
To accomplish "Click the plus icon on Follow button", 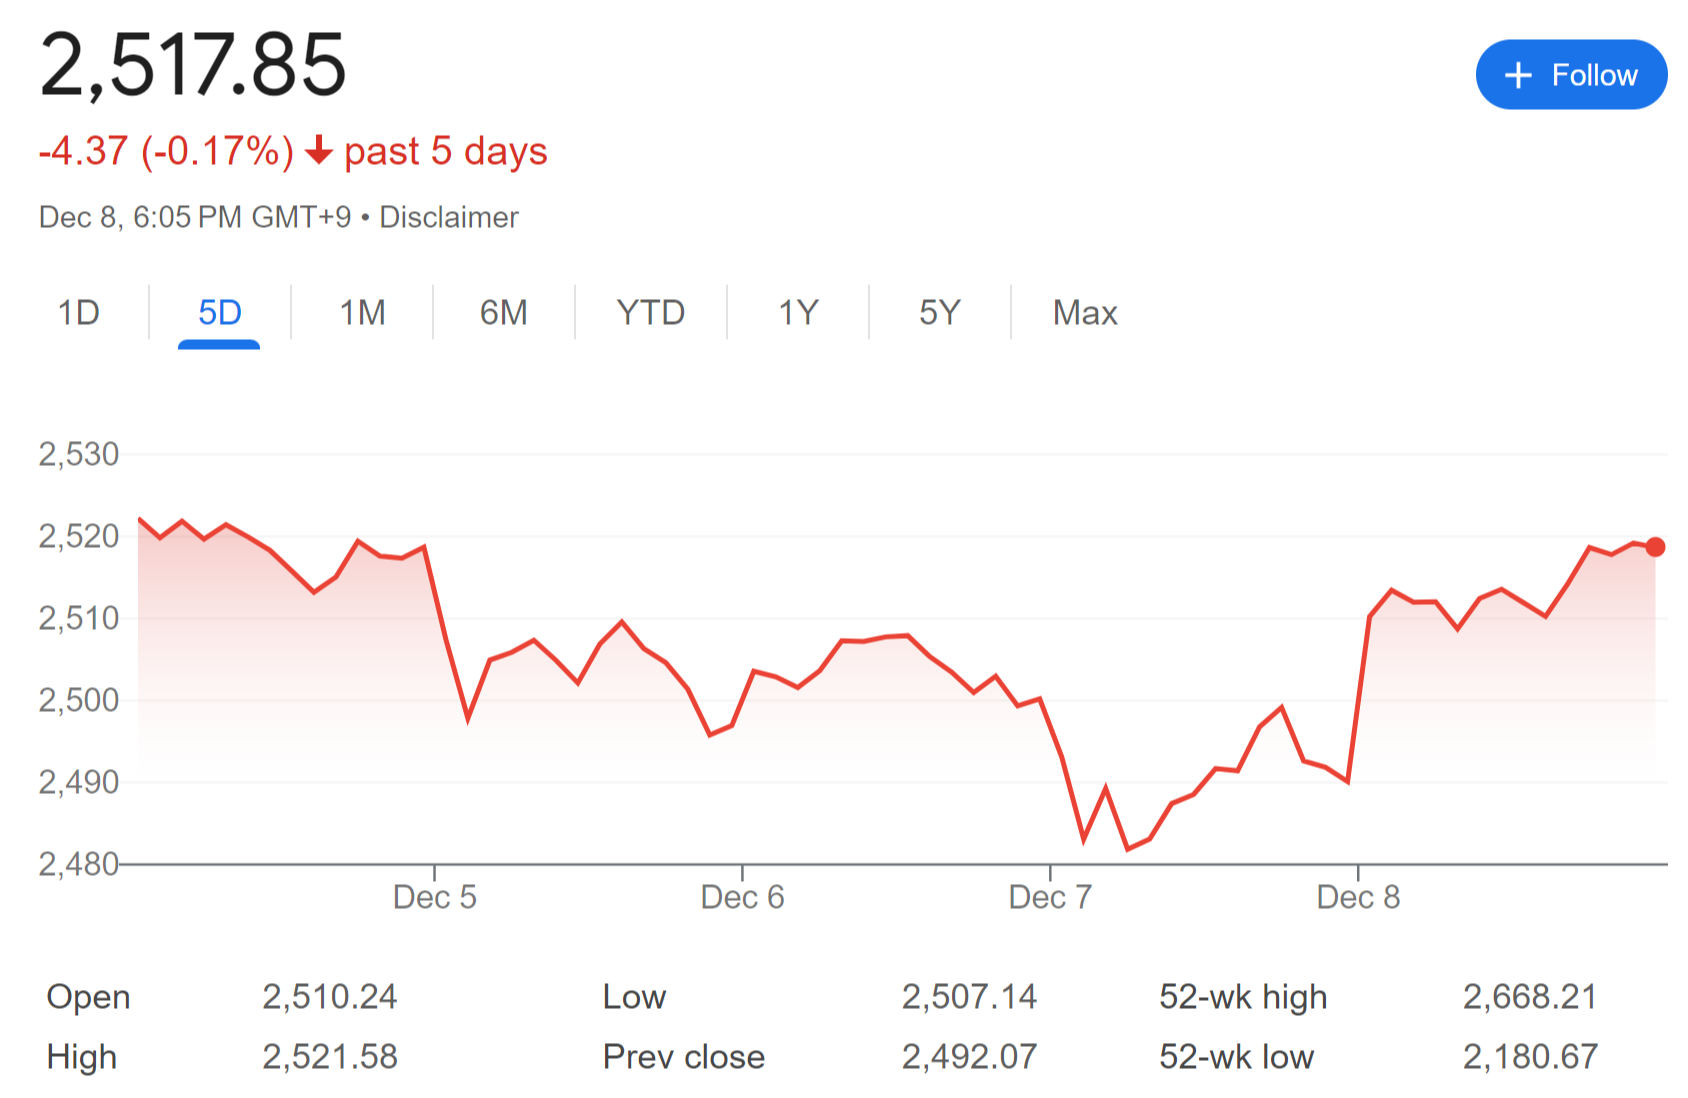I will (1518, 75).
